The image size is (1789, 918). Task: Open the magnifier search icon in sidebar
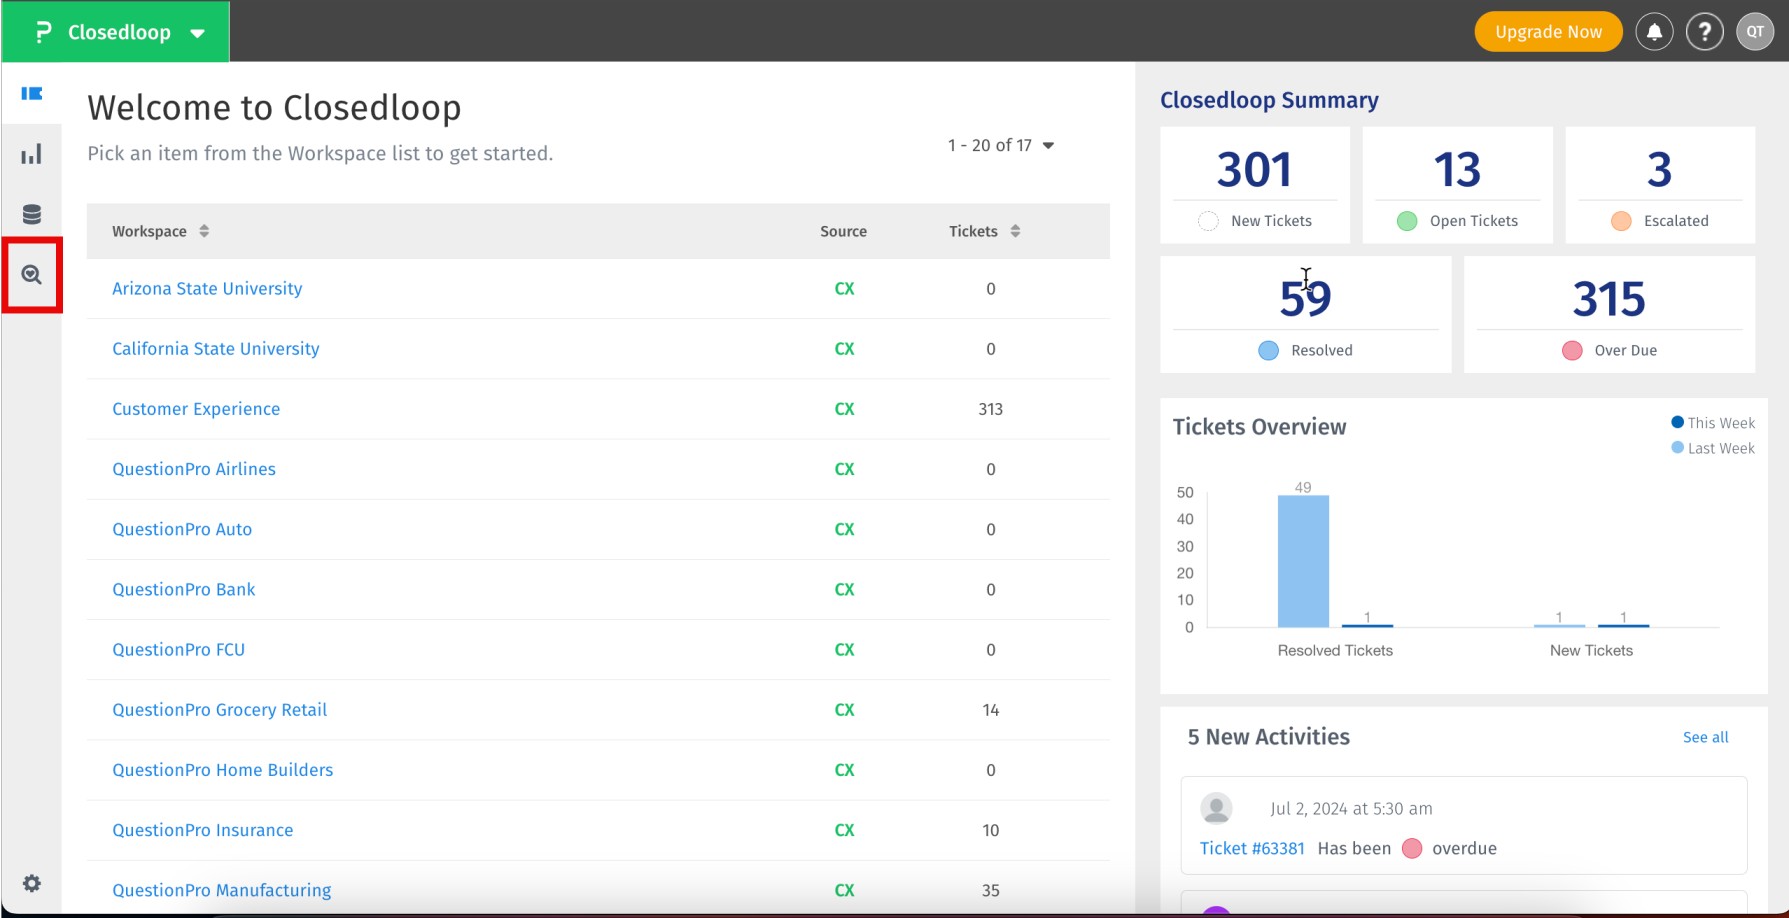click(x=32, y=275)
